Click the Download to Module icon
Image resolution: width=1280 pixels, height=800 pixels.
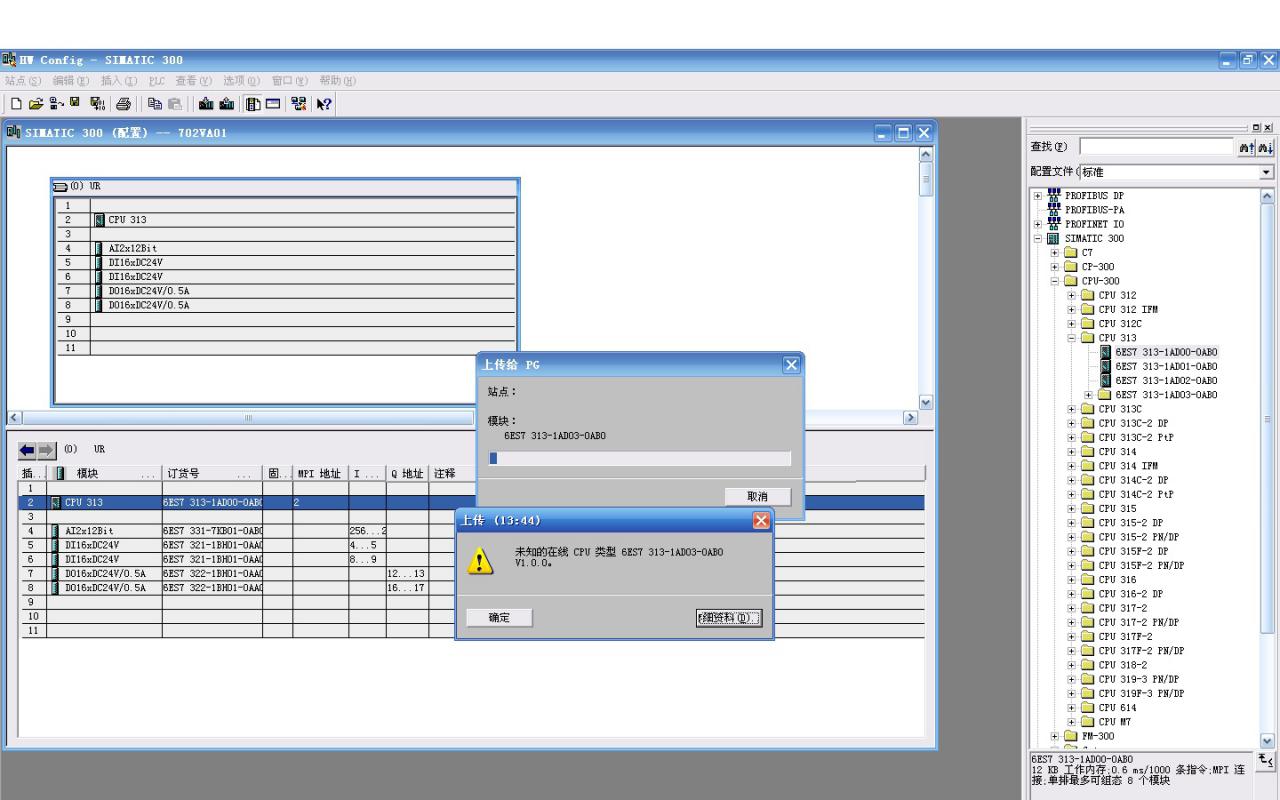coord(206,104)
